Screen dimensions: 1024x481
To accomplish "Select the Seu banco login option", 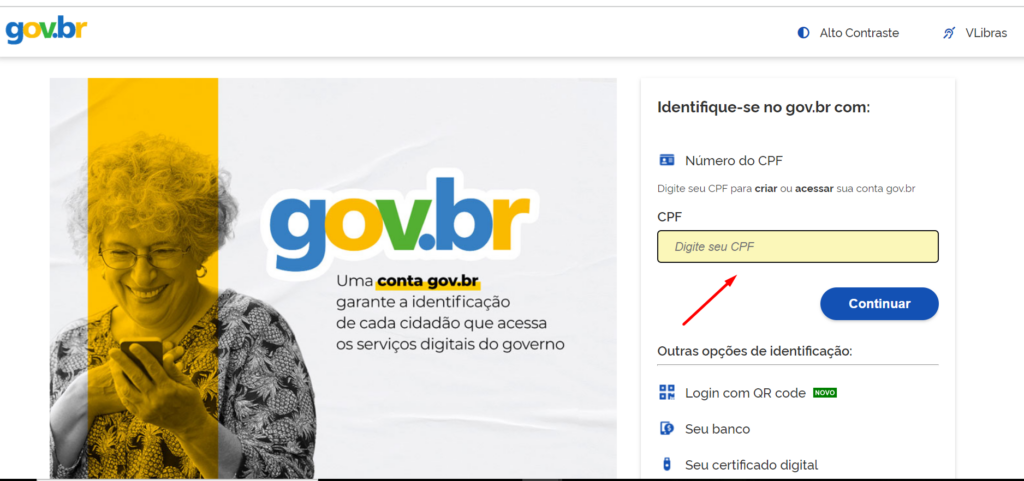I will pyautogui.click(x=717, y=429).
